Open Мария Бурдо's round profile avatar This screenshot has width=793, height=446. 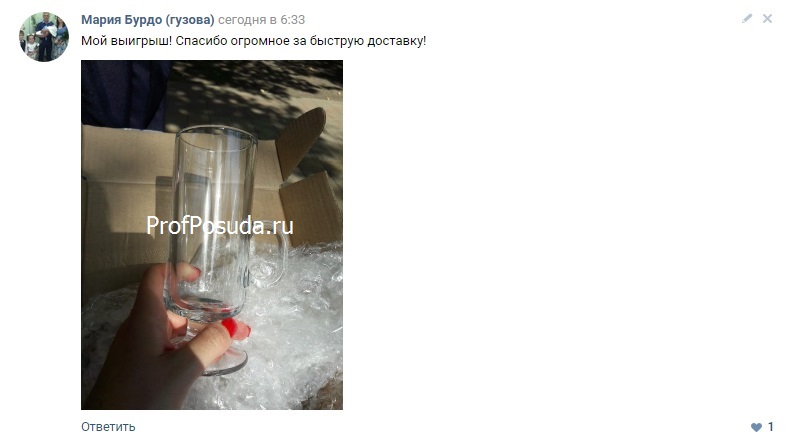tap(44, 37)
